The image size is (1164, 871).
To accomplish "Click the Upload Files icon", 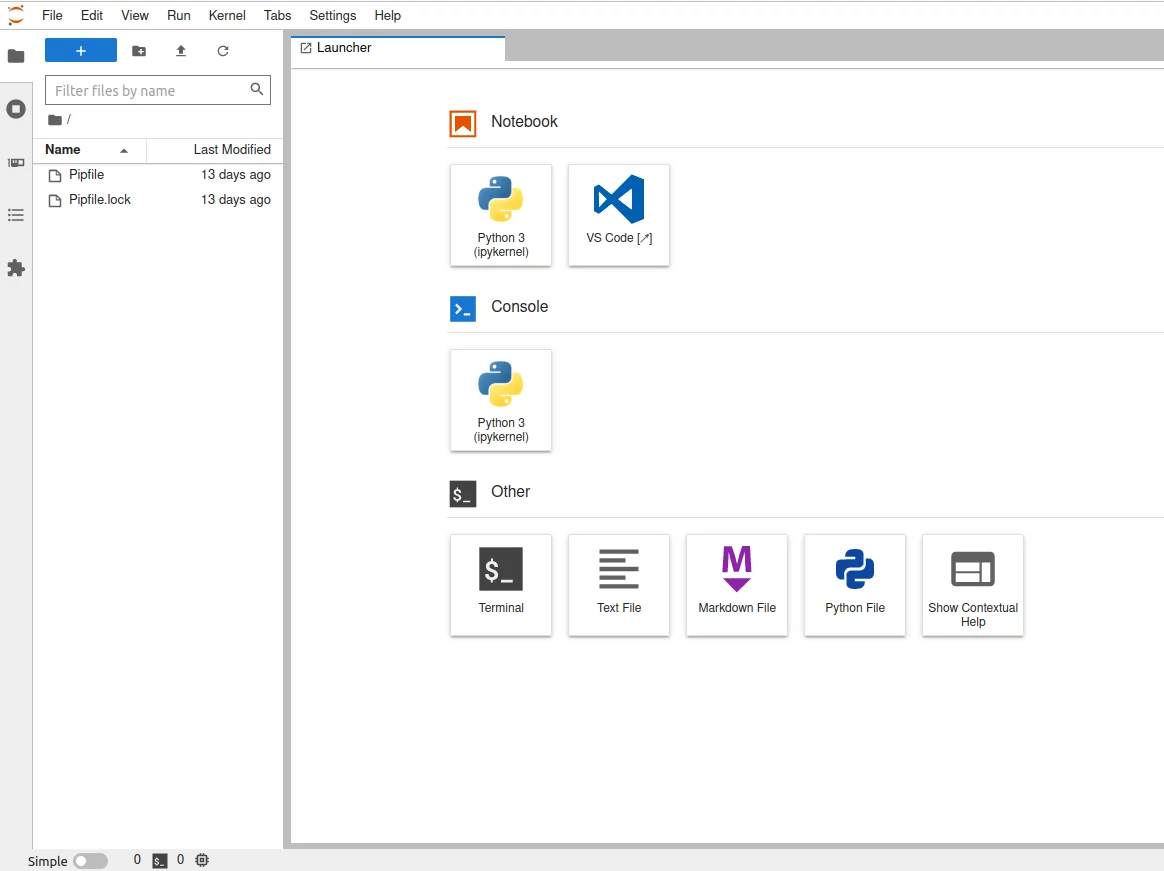I will (181, 51).
